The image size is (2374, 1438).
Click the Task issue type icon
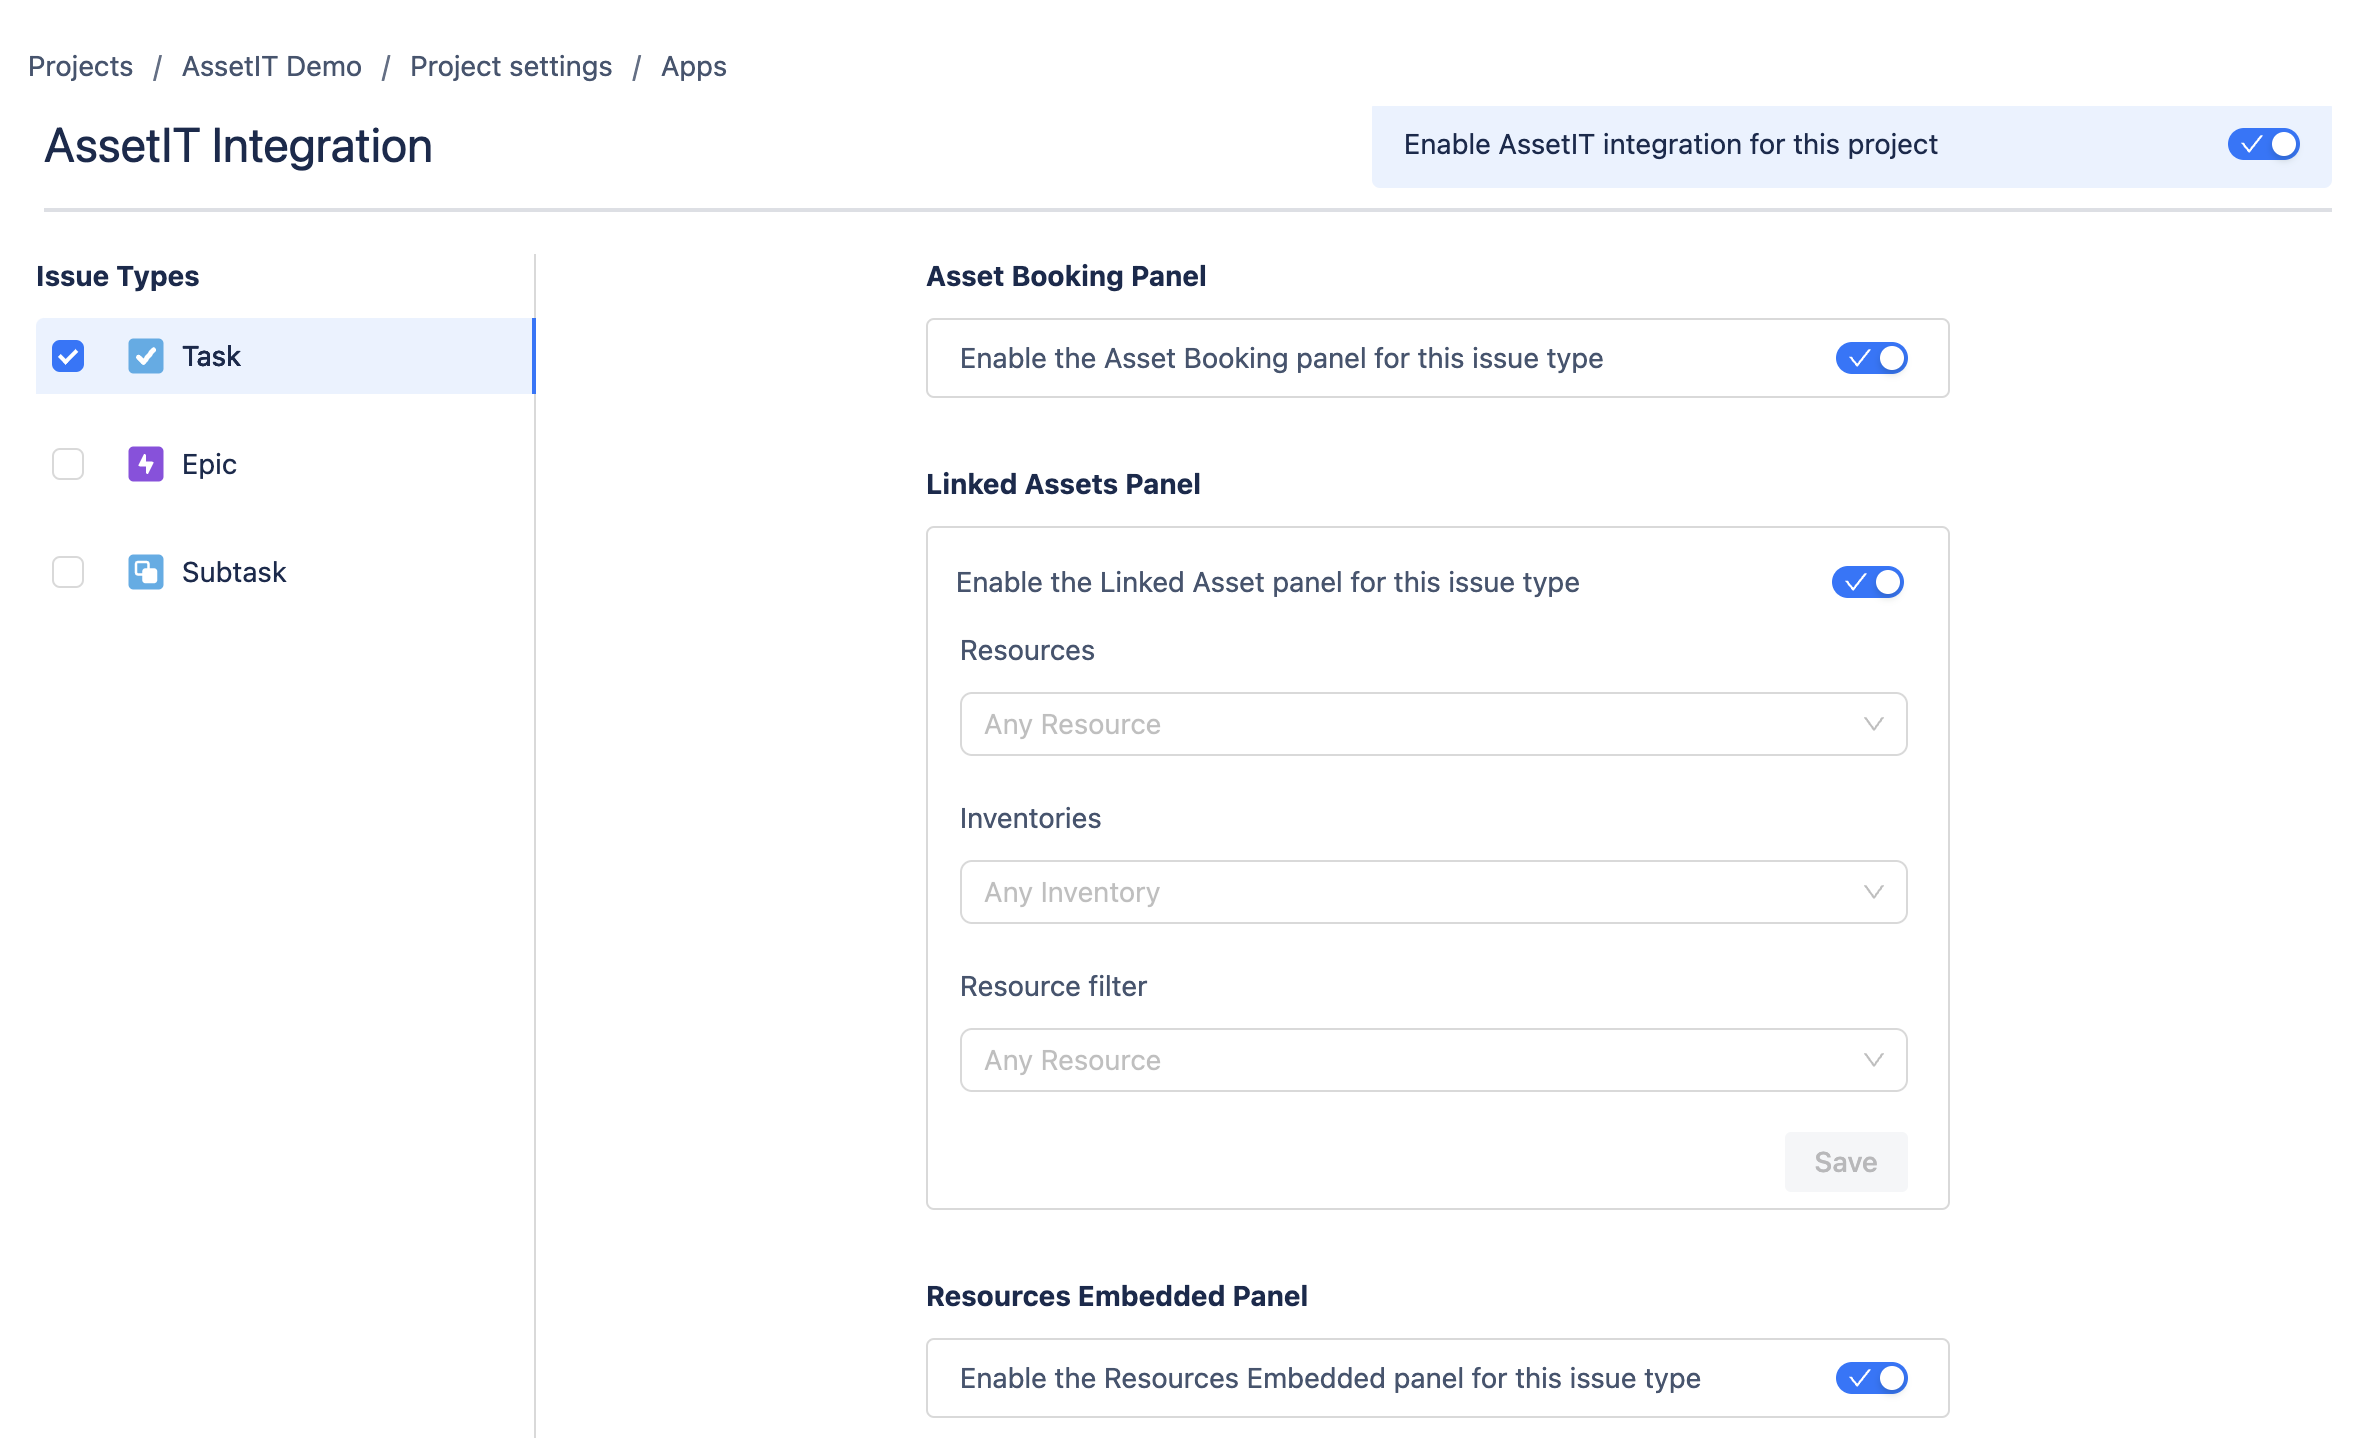[x=146, y=356]
